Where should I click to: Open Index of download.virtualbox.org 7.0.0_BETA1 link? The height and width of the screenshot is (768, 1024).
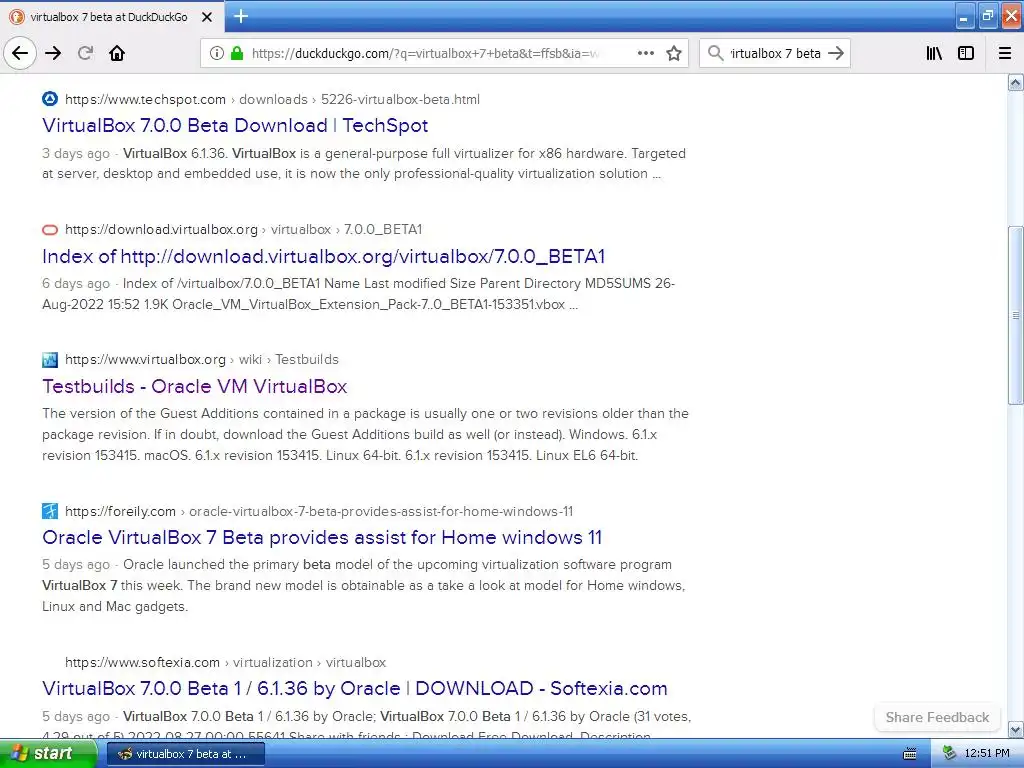click(323, 256)
